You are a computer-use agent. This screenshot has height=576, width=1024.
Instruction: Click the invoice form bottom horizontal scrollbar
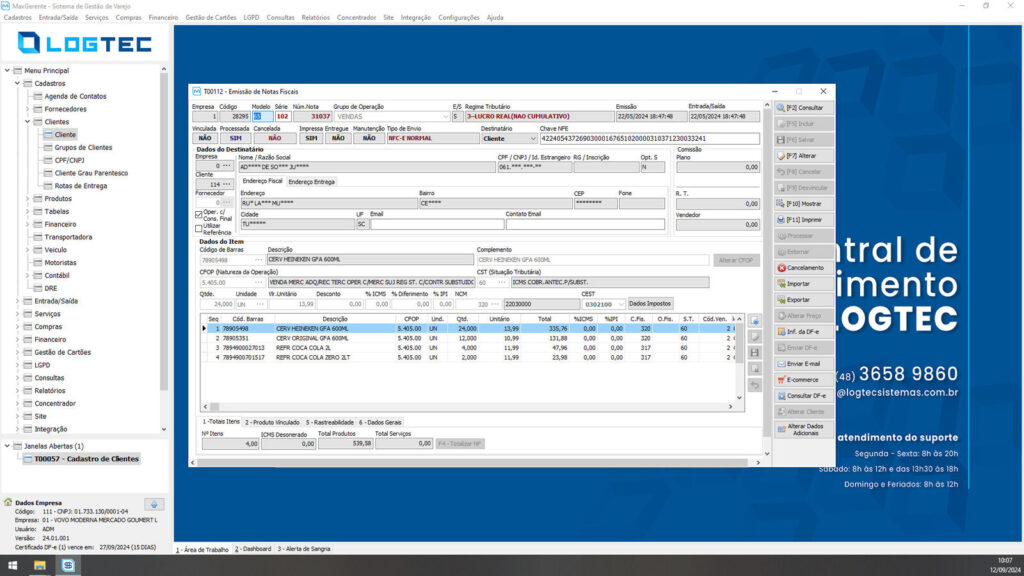475,462
